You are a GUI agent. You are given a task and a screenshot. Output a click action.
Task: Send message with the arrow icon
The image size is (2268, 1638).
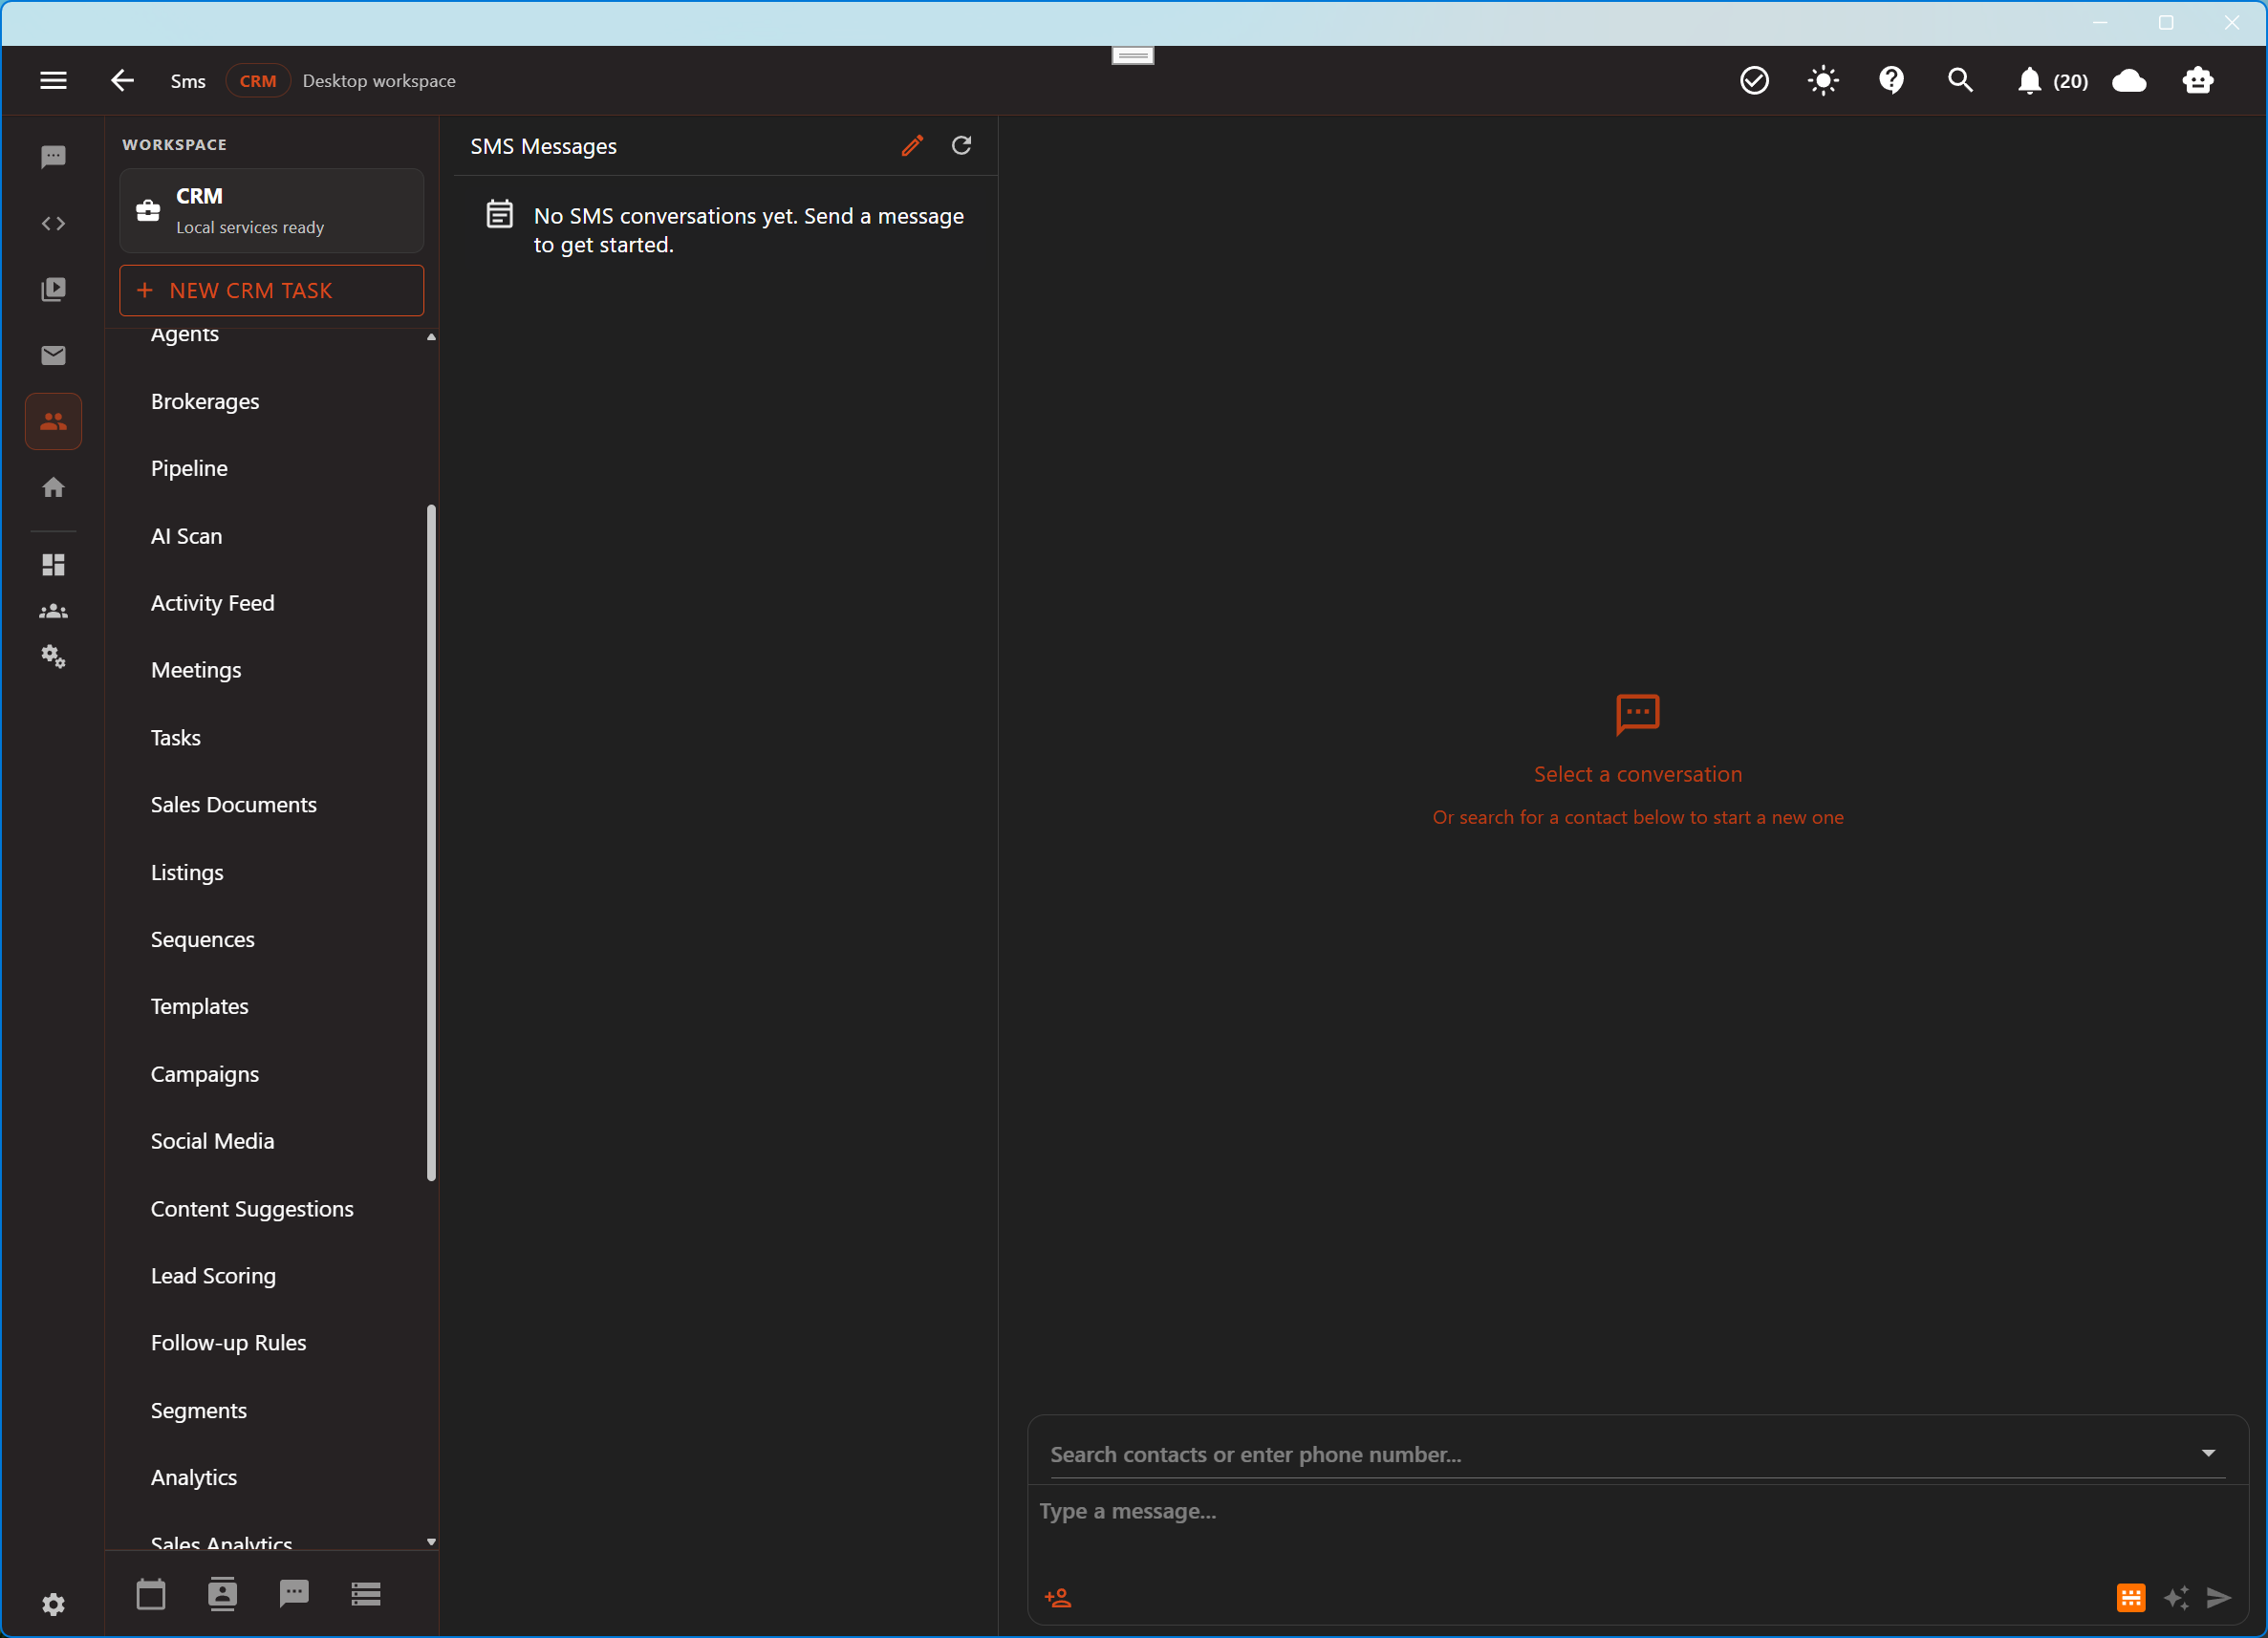[x=2219, y=1598]
